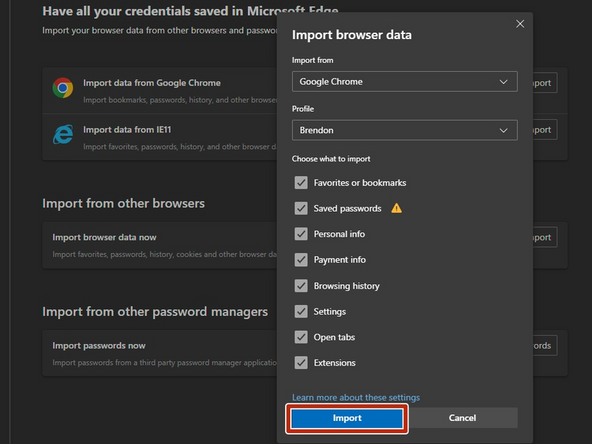
Task: Click the Favorites or bookmarks label
Action: point(360,183)
